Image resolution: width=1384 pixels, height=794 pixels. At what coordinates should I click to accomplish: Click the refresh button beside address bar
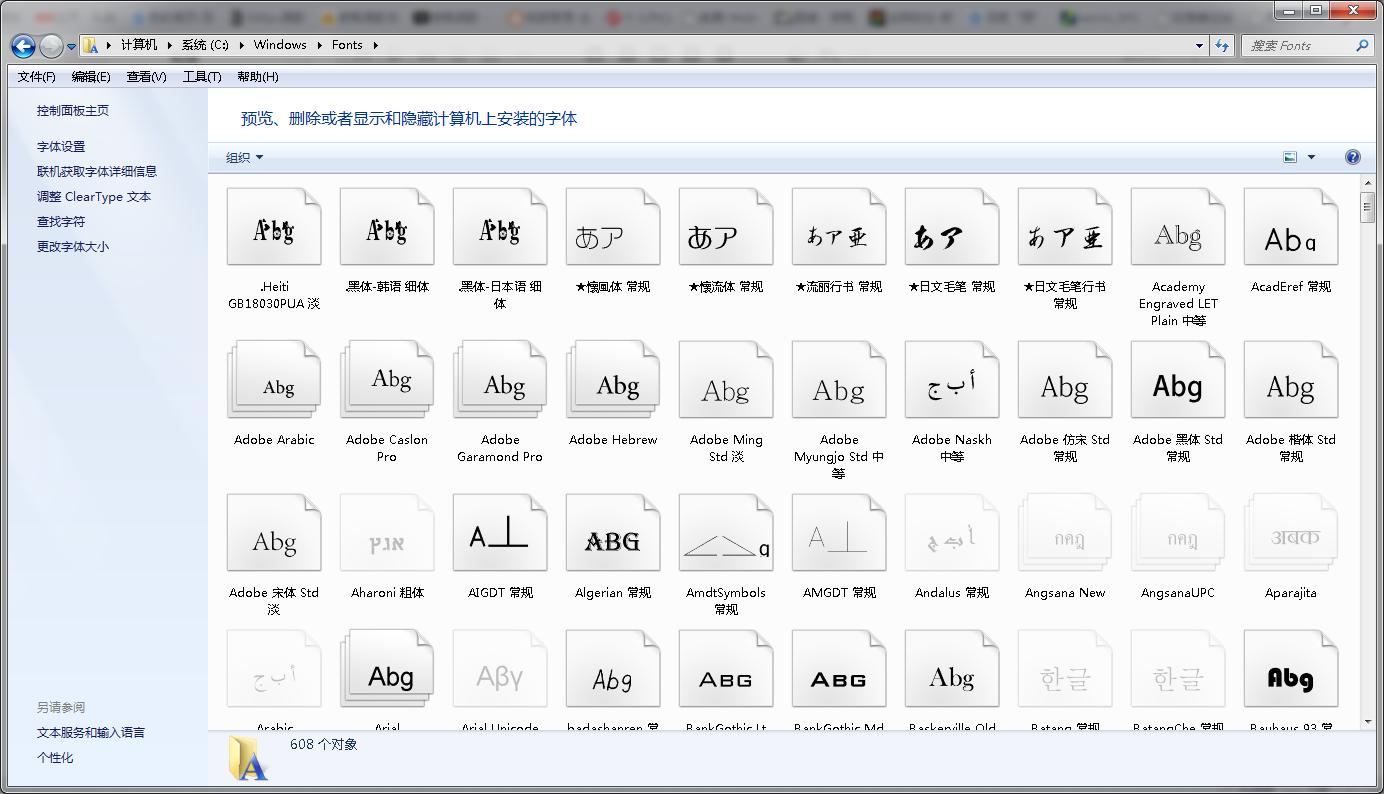1222,45
